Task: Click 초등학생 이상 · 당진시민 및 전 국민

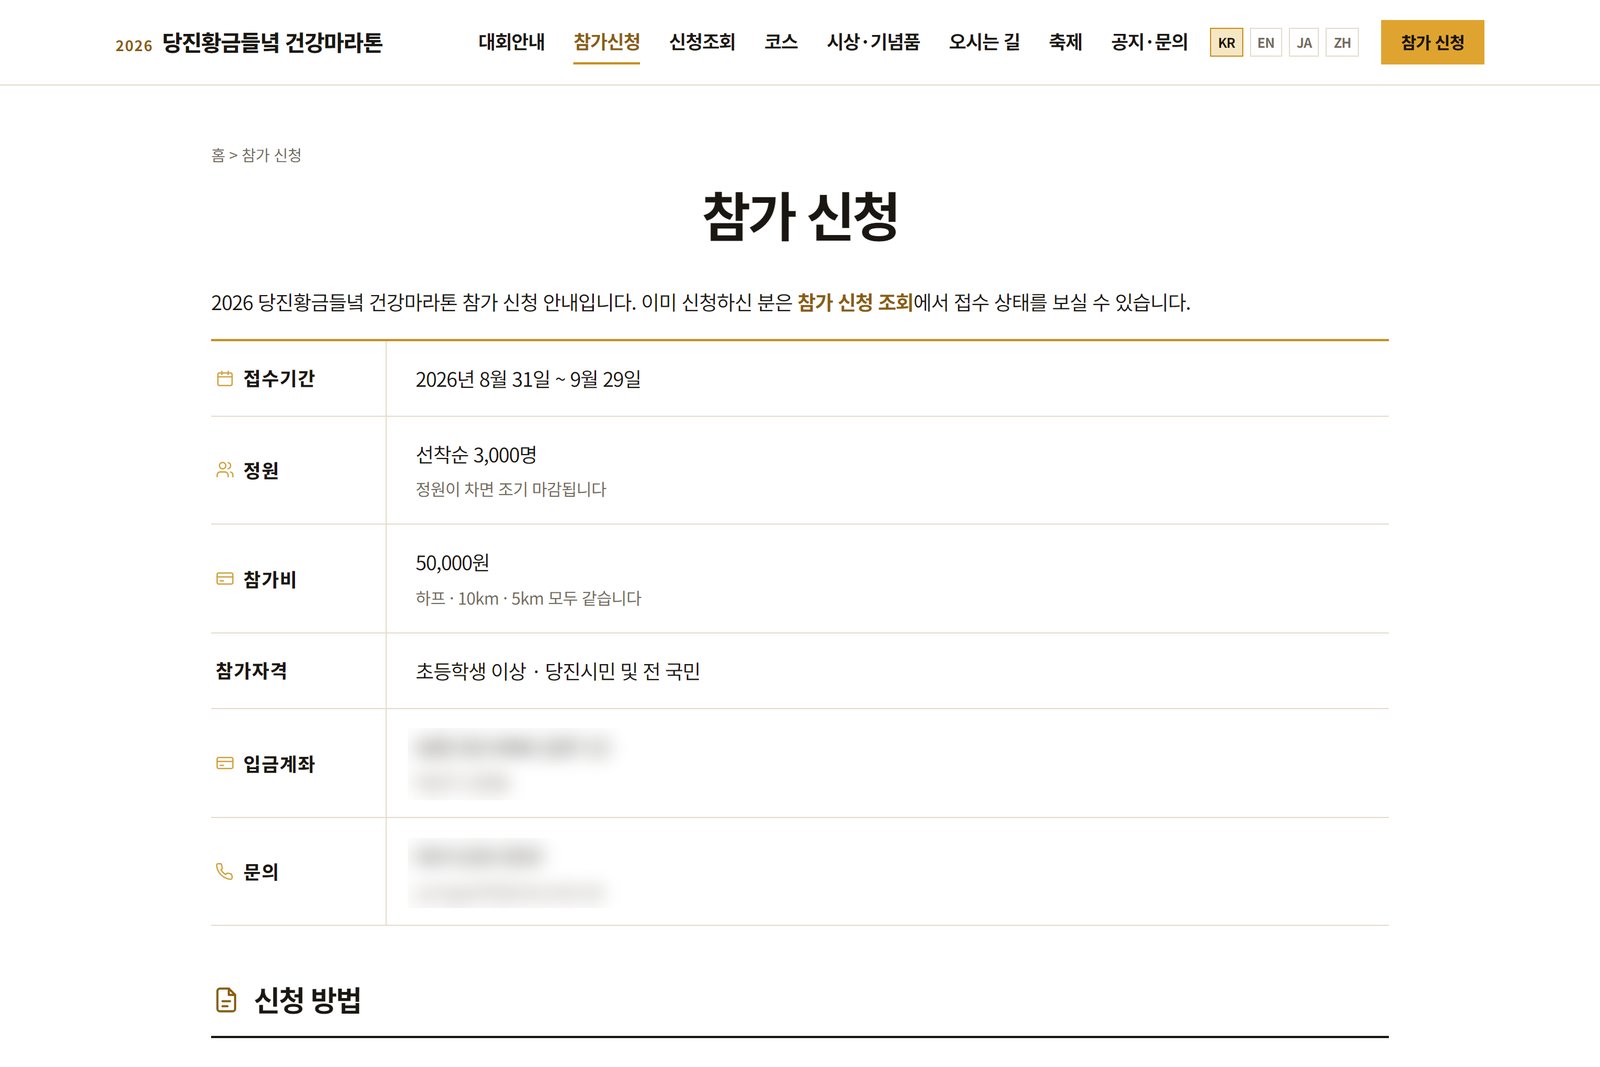Action: [557, 671]
